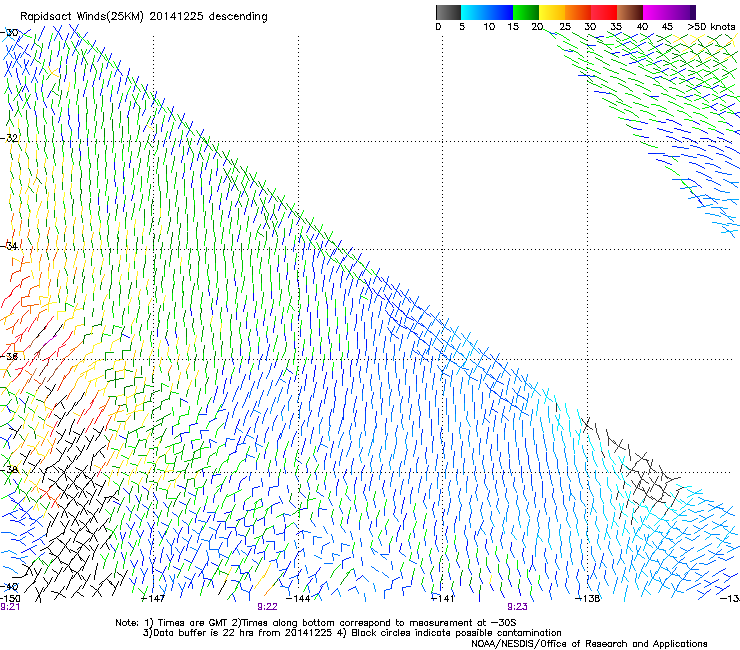Click the latitude axis label '-34'
Screen dimensions: 740x650
[9, 246]
